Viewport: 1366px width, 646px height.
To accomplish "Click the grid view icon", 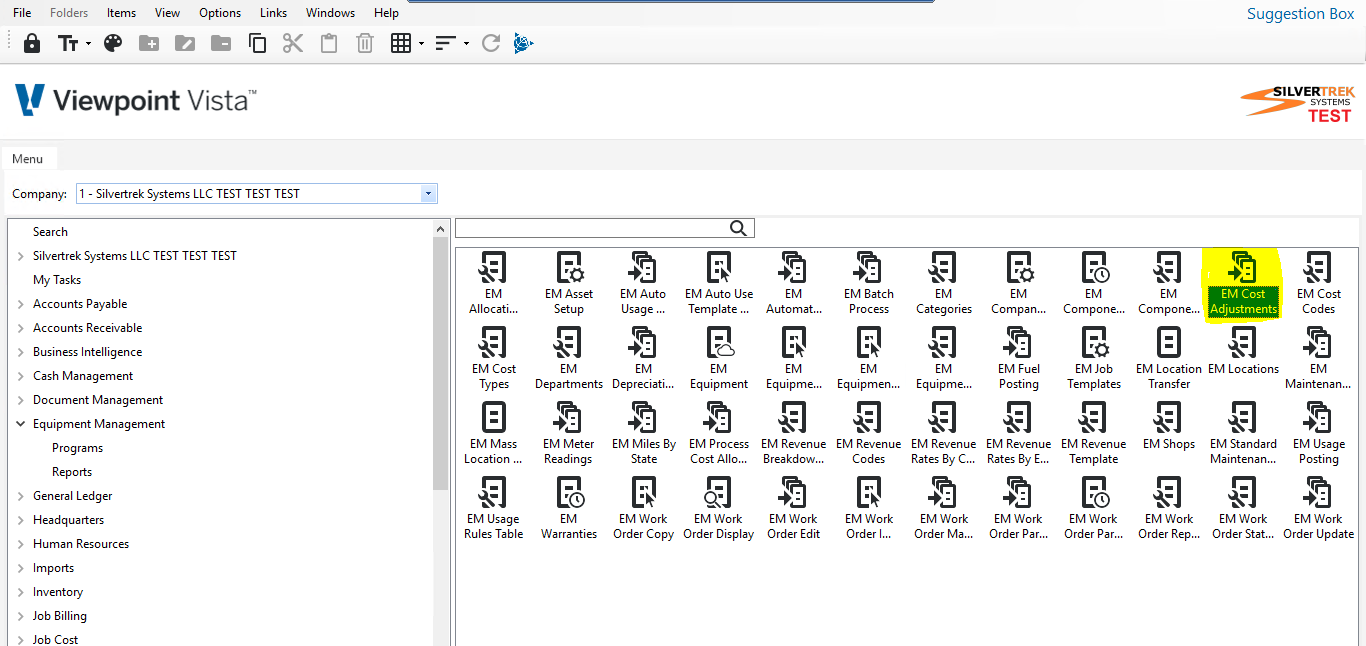I will [x=401, y=43].
